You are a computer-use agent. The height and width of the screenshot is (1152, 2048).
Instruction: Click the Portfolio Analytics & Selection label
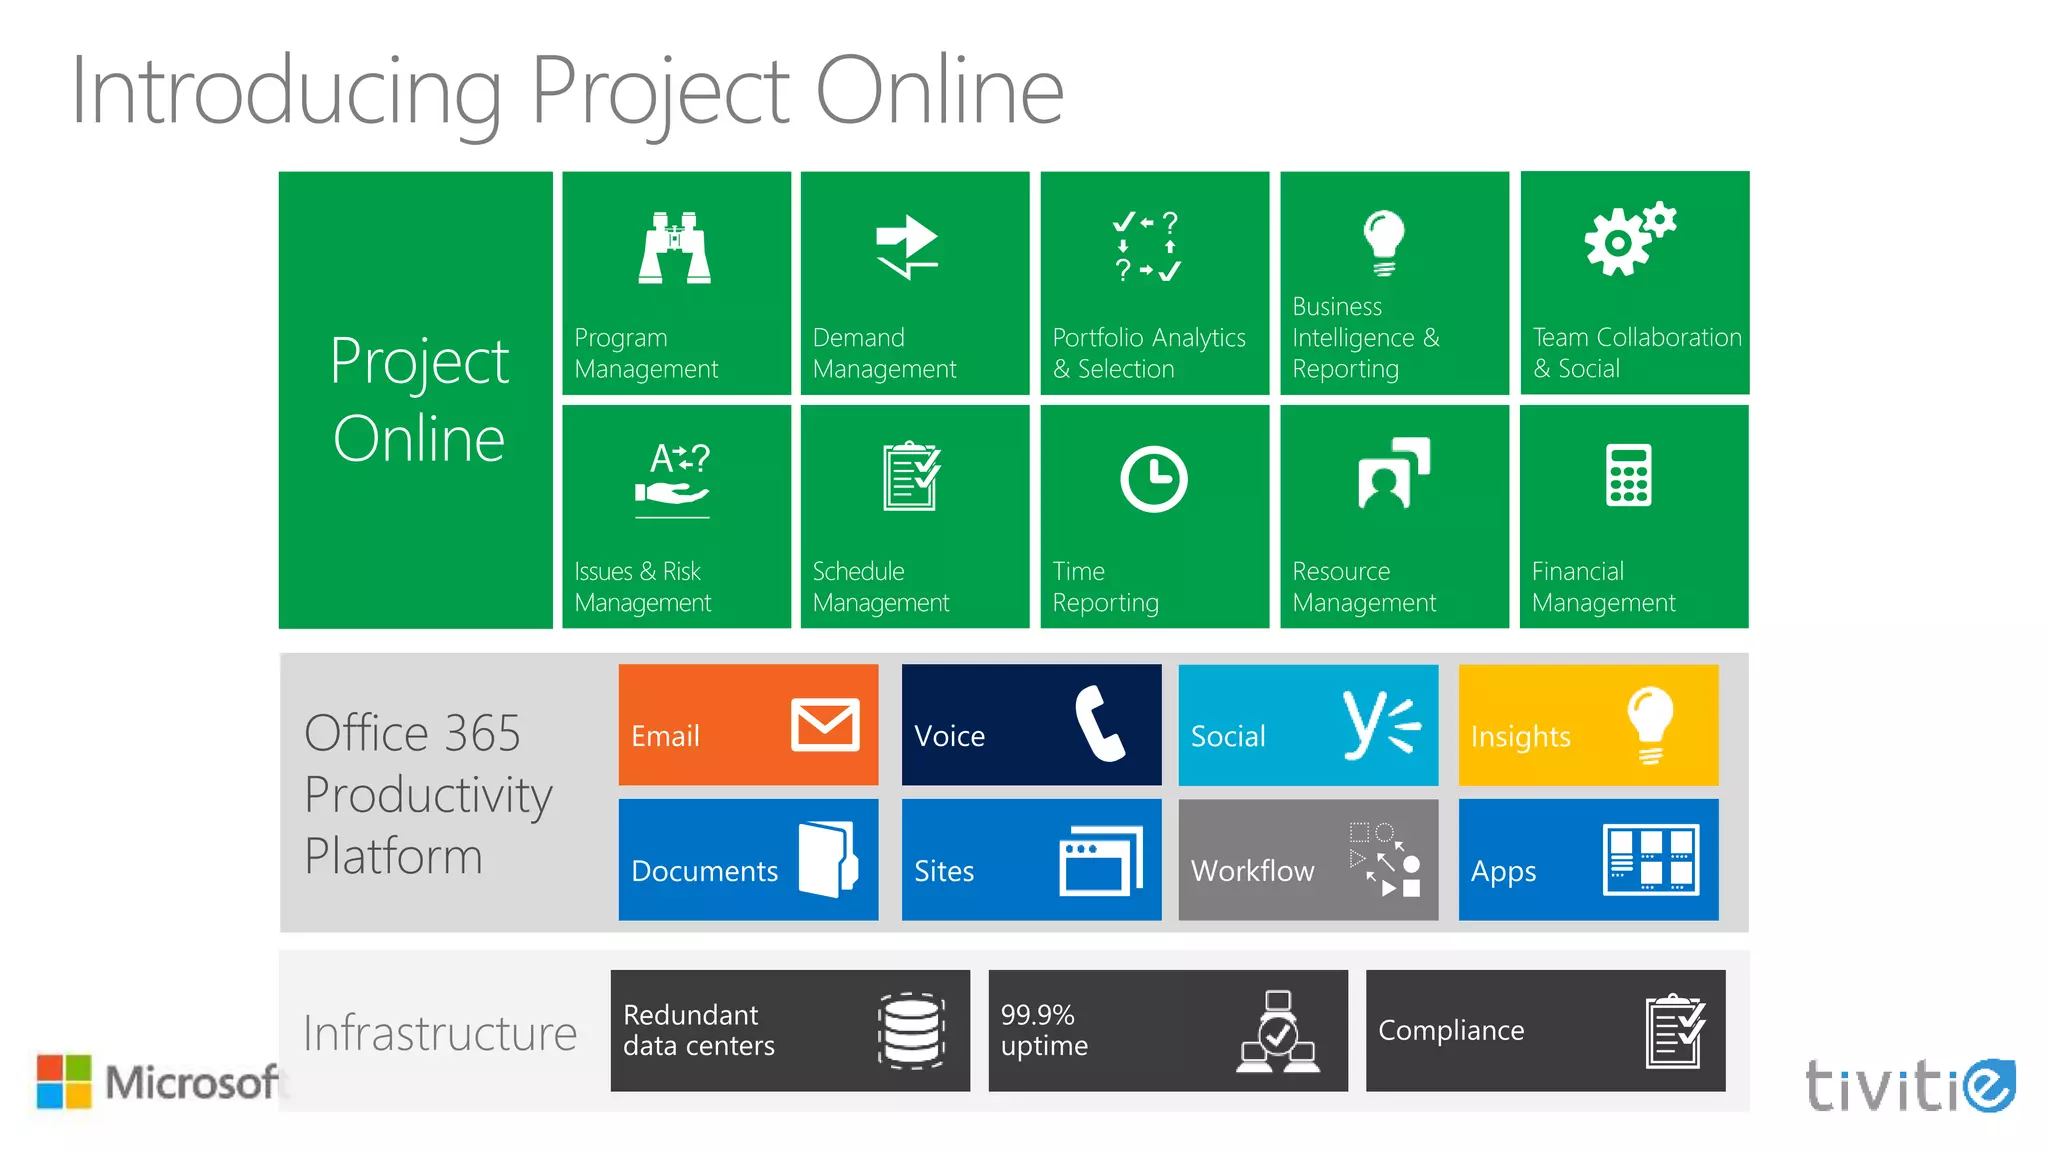(1149, 353)
